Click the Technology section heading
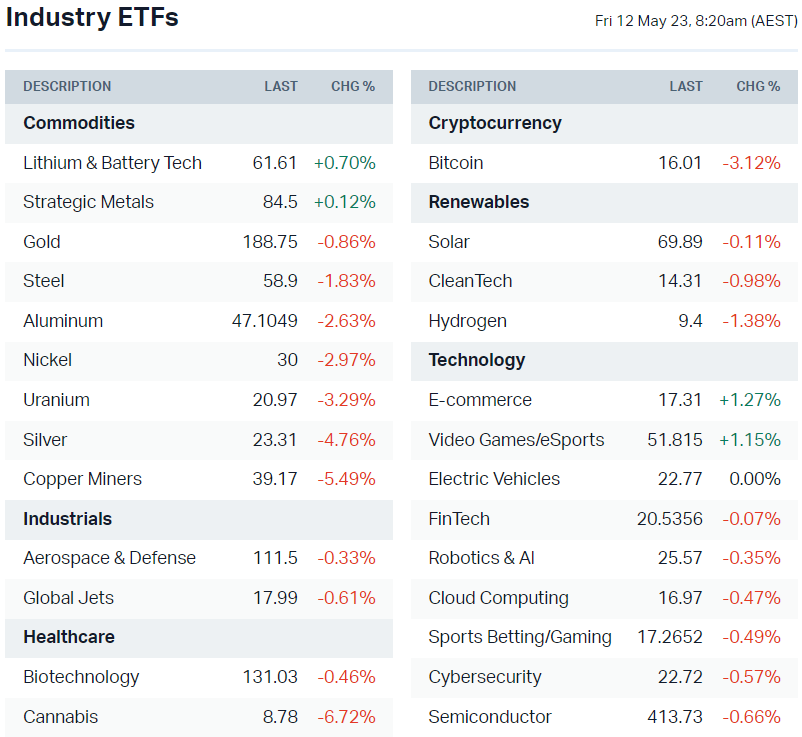 coord(476,360)
